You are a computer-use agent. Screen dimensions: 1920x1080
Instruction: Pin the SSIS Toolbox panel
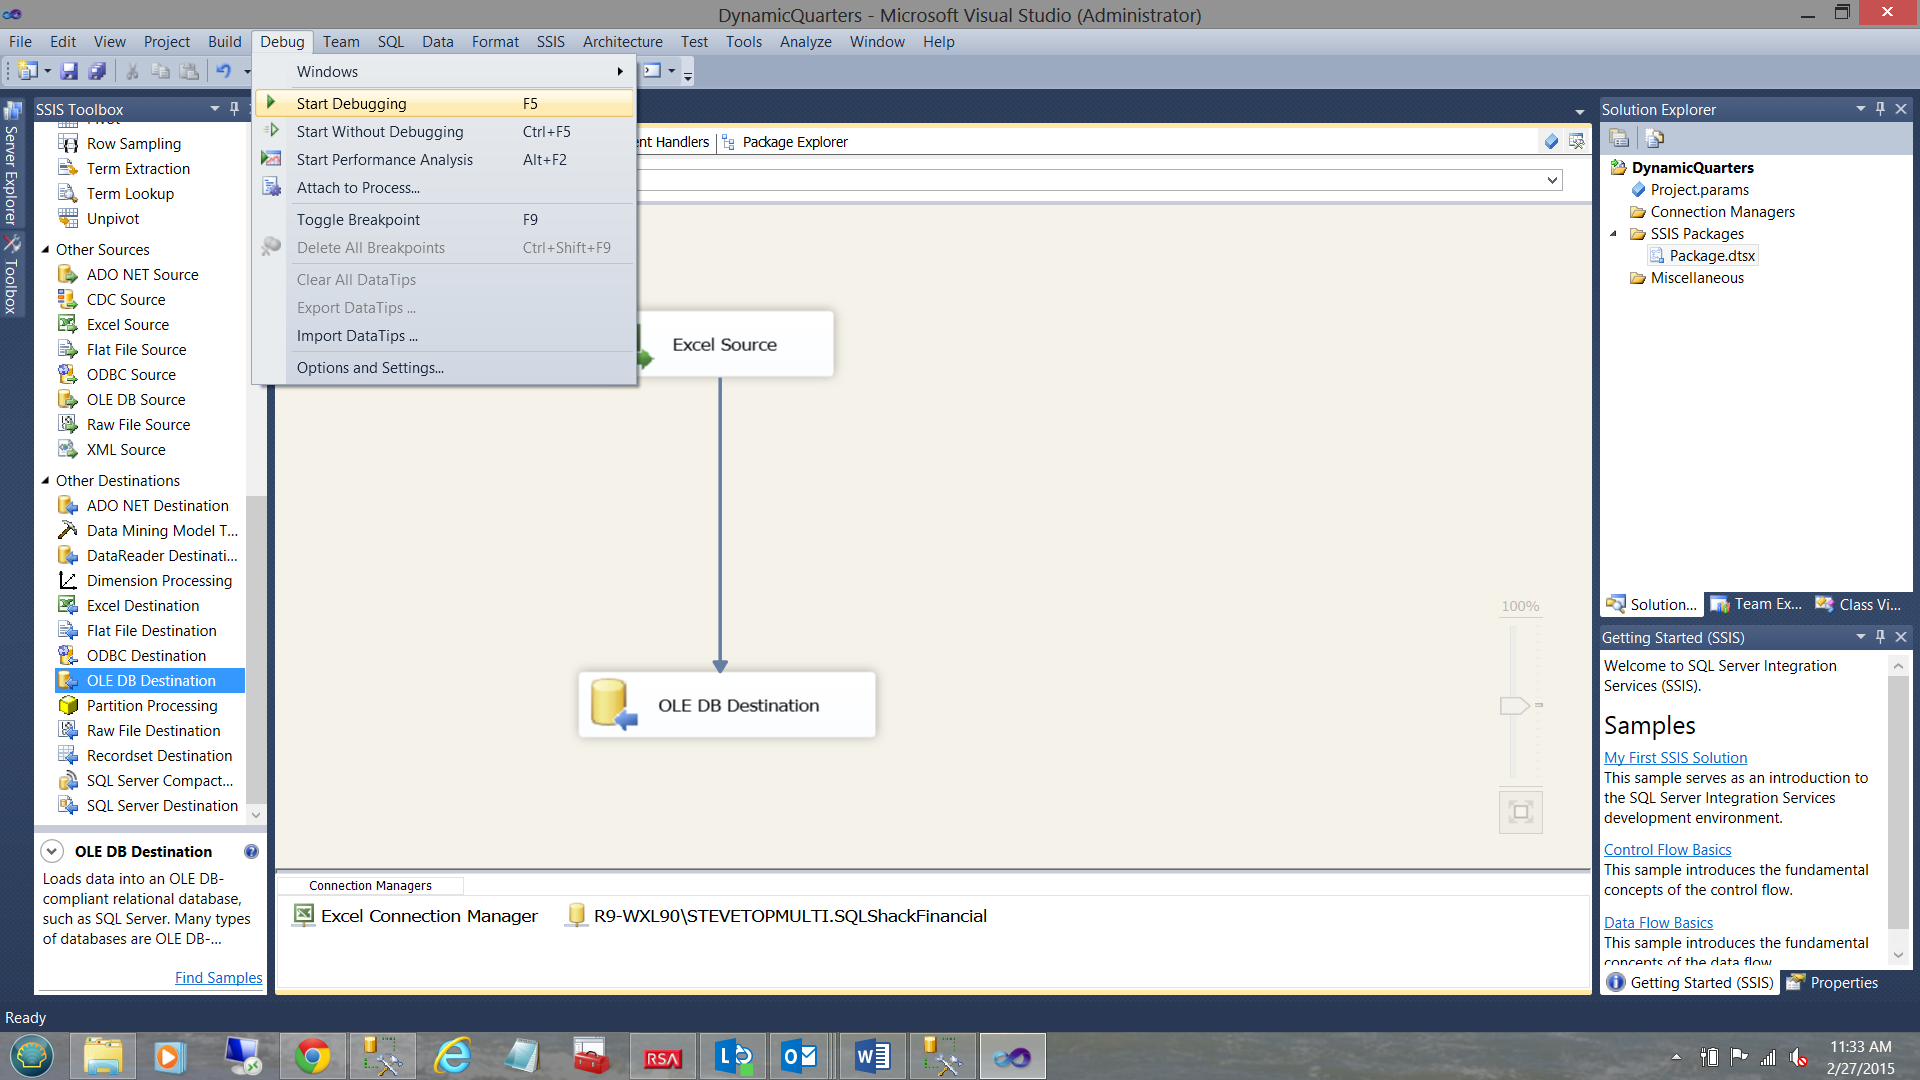tap(234, 108)
